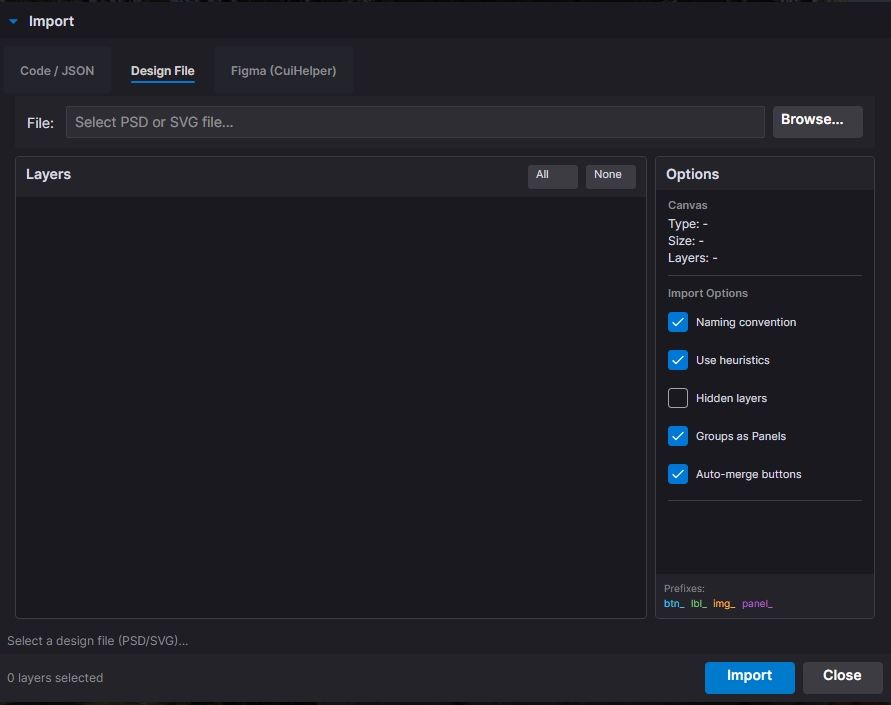
Task: Collapse the Import section triangle
Action: [x=14, y=21]
